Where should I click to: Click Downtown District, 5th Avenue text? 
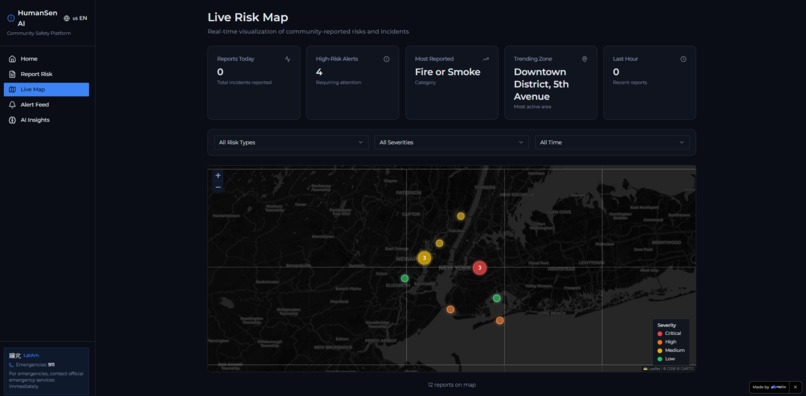click(541, 84)
